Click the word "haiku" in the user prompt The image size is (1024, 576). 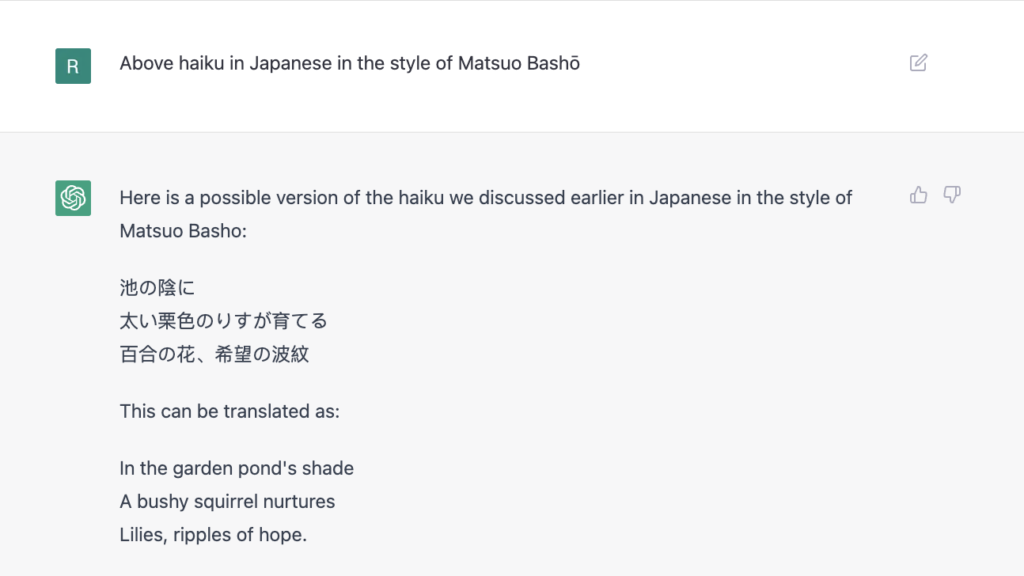(x=201, y=63)
